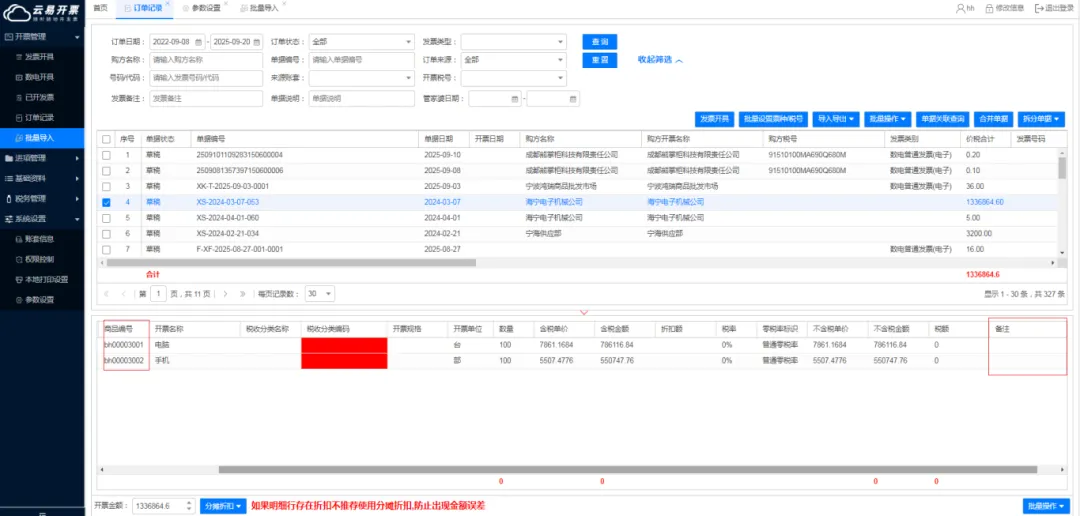Click the 查询 button
This screenshot has width=1080, height=516.
600,42
